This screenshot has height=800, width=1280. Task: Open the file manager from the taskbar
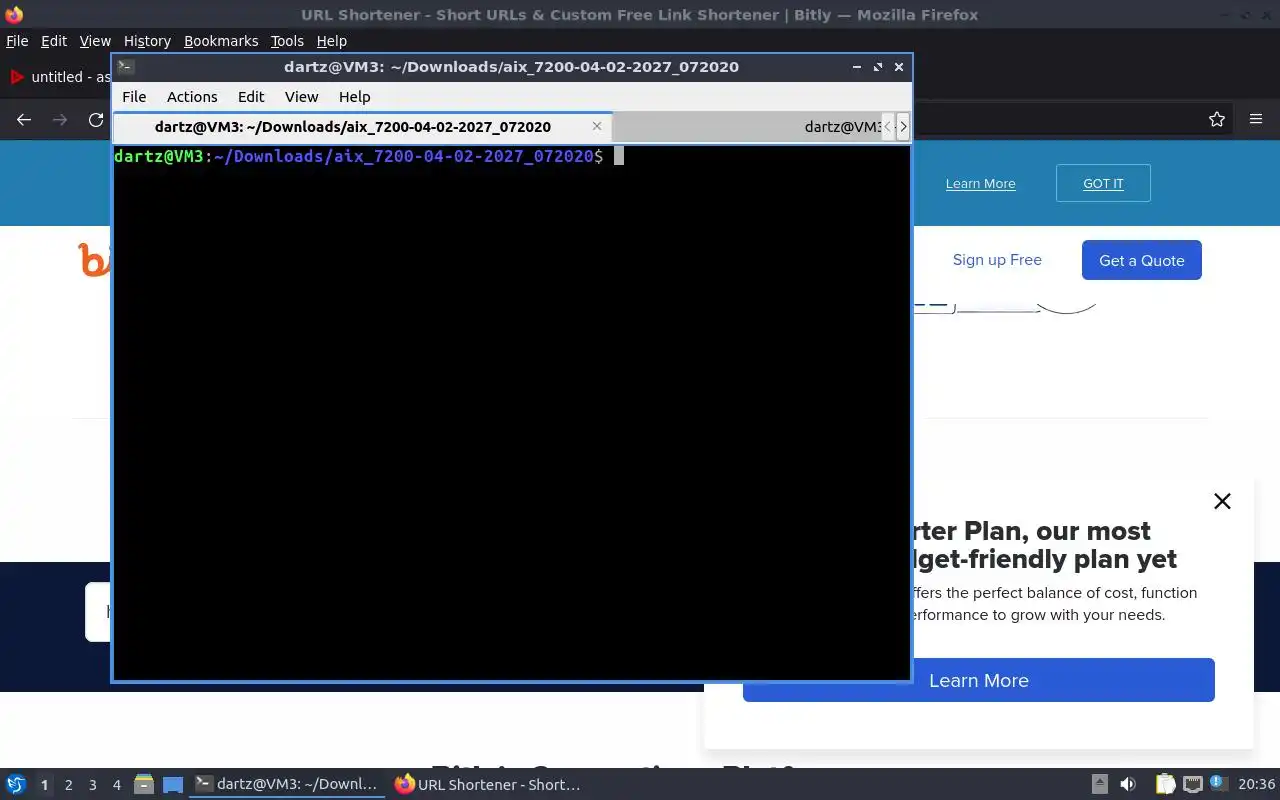tap(144, 785)
